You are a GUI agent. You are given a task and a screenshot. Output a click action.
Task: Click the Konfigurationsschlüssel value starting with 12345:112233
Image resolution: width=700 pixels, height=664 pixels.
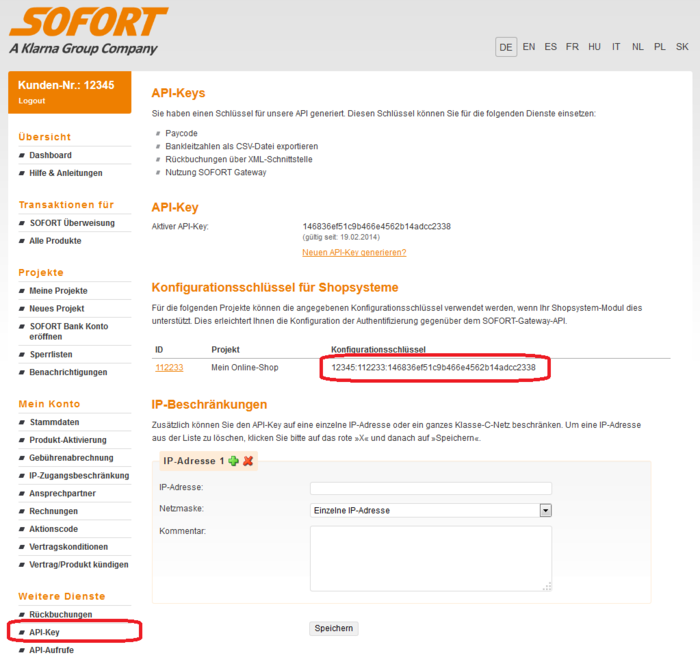tap(433, 367)
